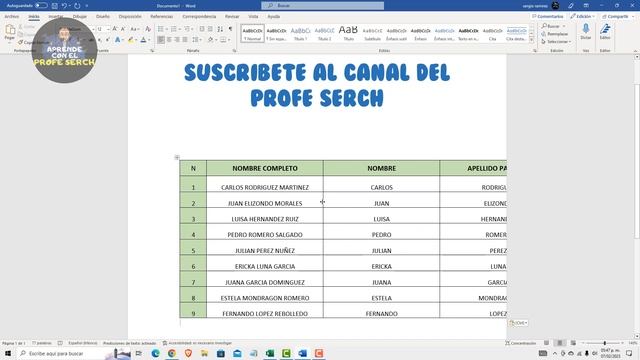
Task: Click Decrease Font Size icon
Action: (x=123, y=29)
